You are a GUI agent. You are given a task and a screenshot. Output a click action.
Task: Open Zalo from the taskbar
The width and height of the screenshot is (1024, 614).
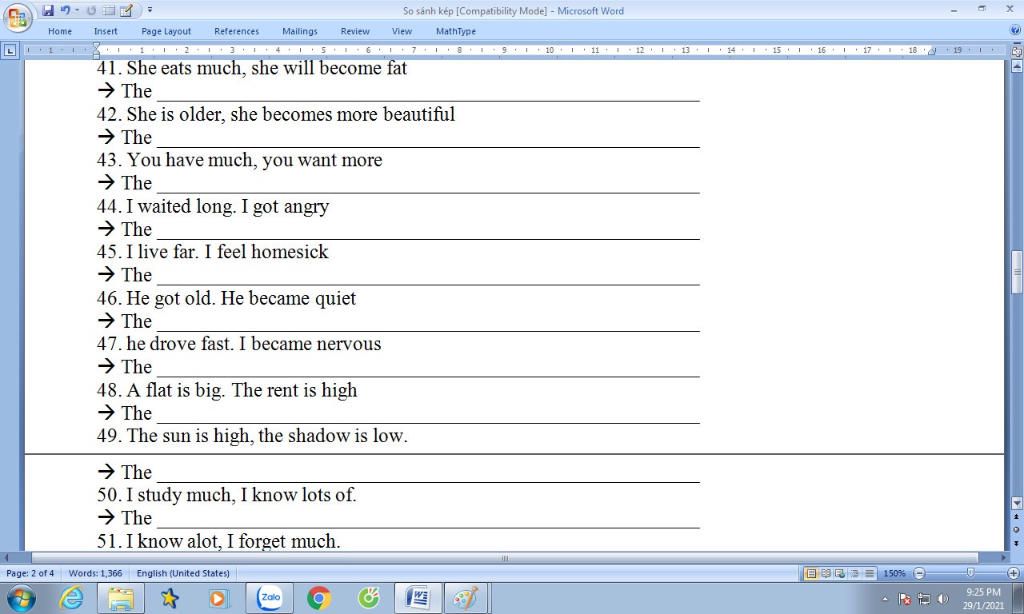(270, 598)
